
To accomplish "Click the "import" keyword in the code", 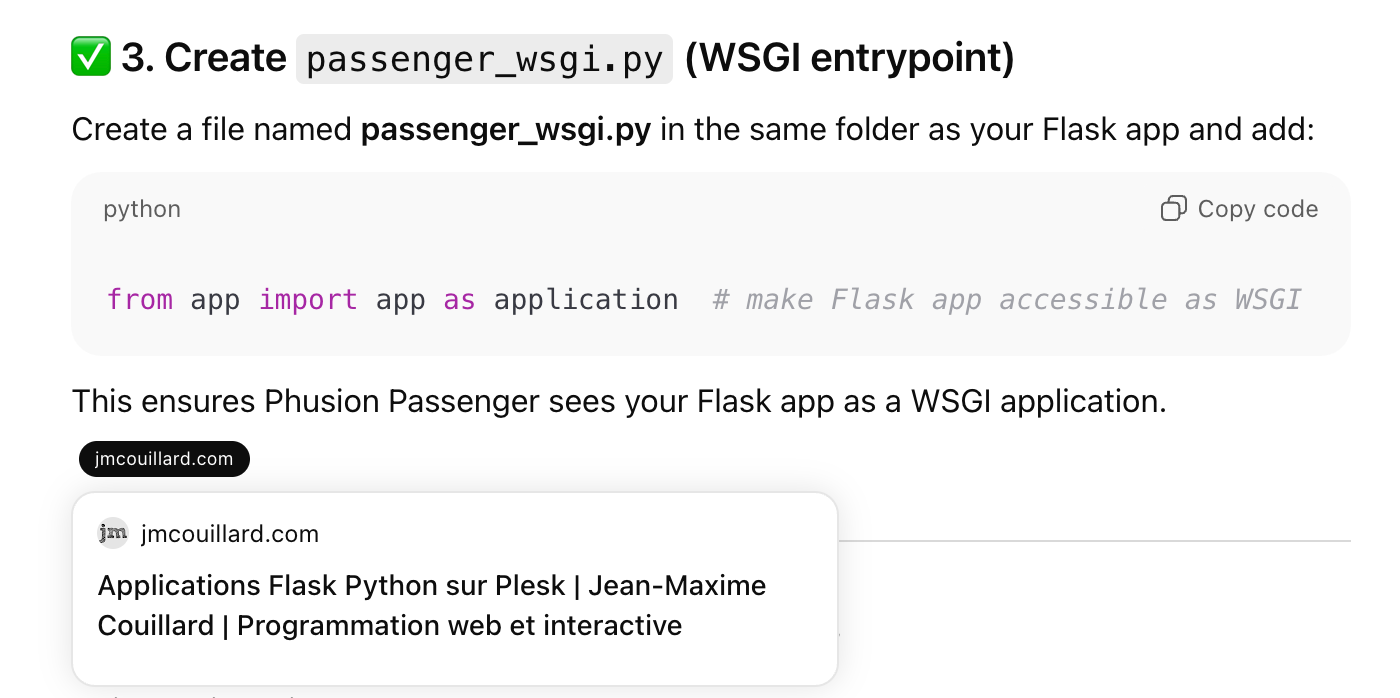I will pos(308,300).
